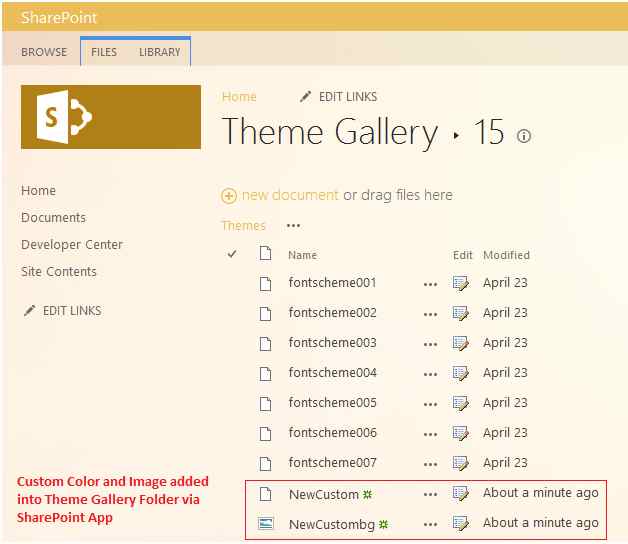The image size is (628, 544).
Task: Click the file icon for fontscheme003
Action: coord(265,344)
